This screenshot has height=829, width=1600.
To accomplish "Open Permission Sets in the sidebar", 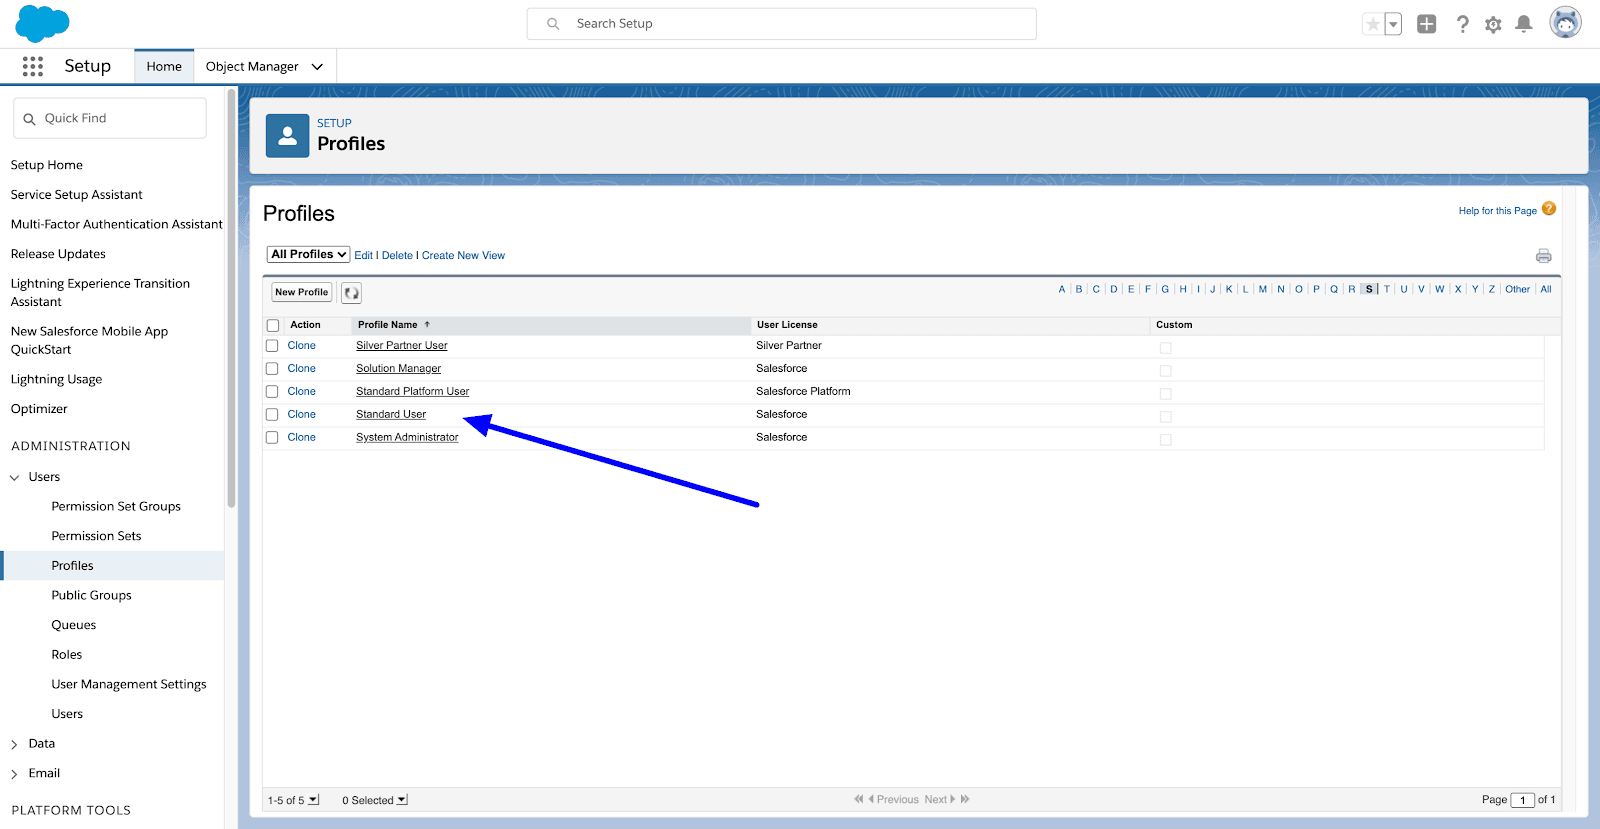I will click(x=96, y=536).
